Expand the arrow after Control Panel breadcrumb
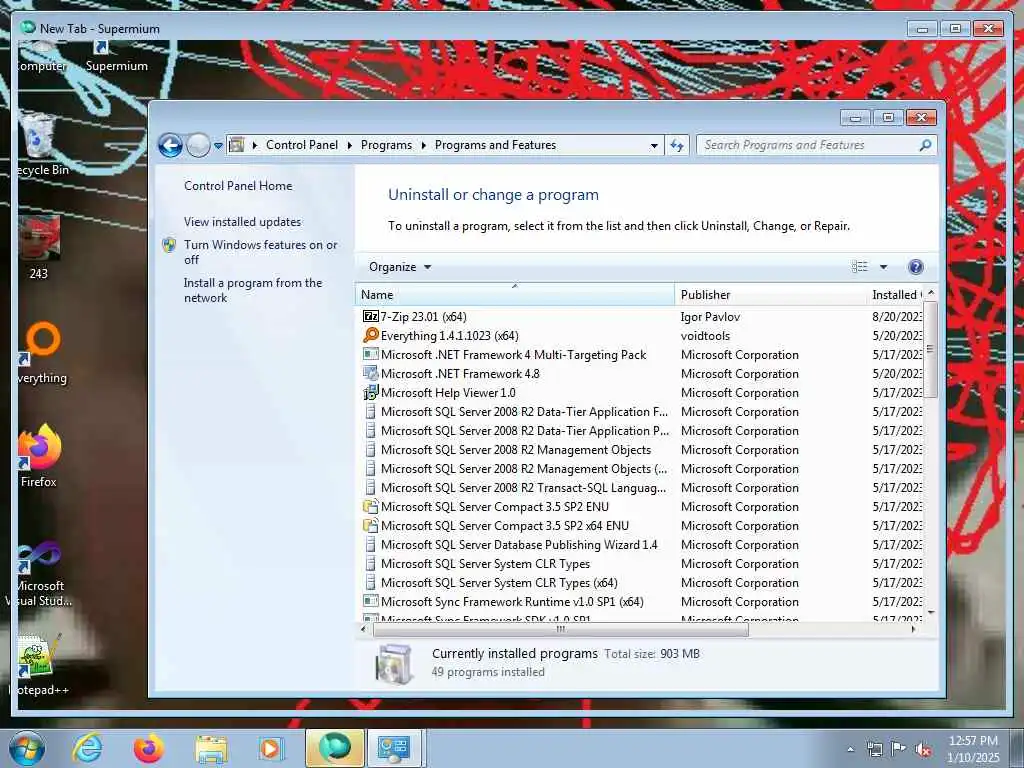1024x768 pixels. (x=349, y=146)
